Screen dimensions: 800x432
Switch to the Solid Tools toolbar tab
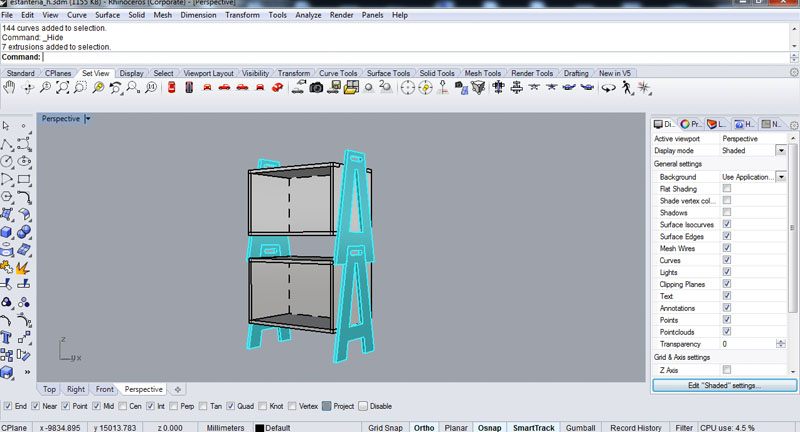[x=437, y=73]
